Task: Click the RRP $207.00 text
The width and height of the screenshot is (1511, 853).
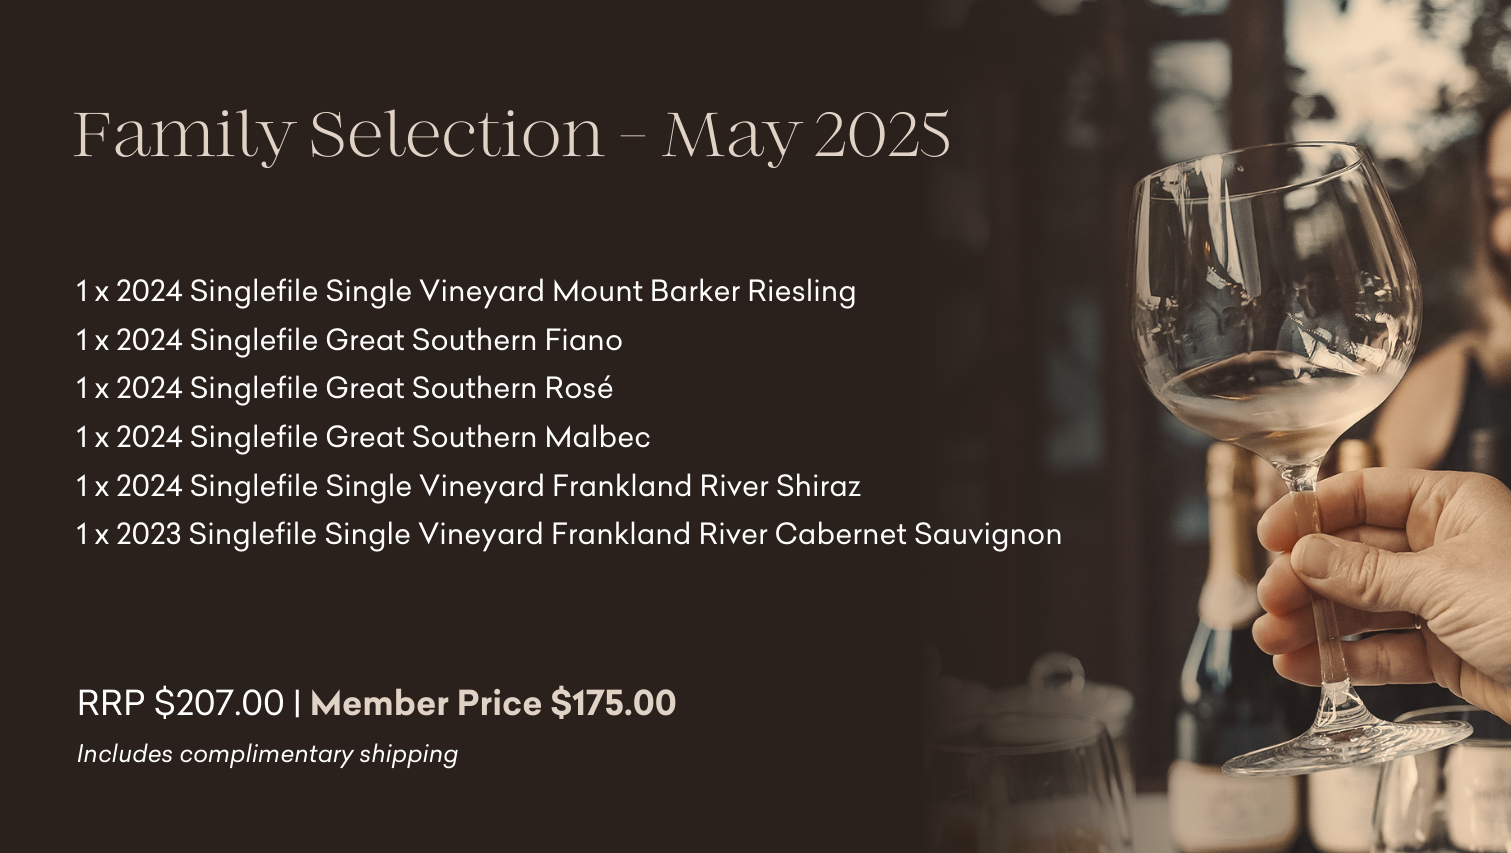Action: coord(180,703)
